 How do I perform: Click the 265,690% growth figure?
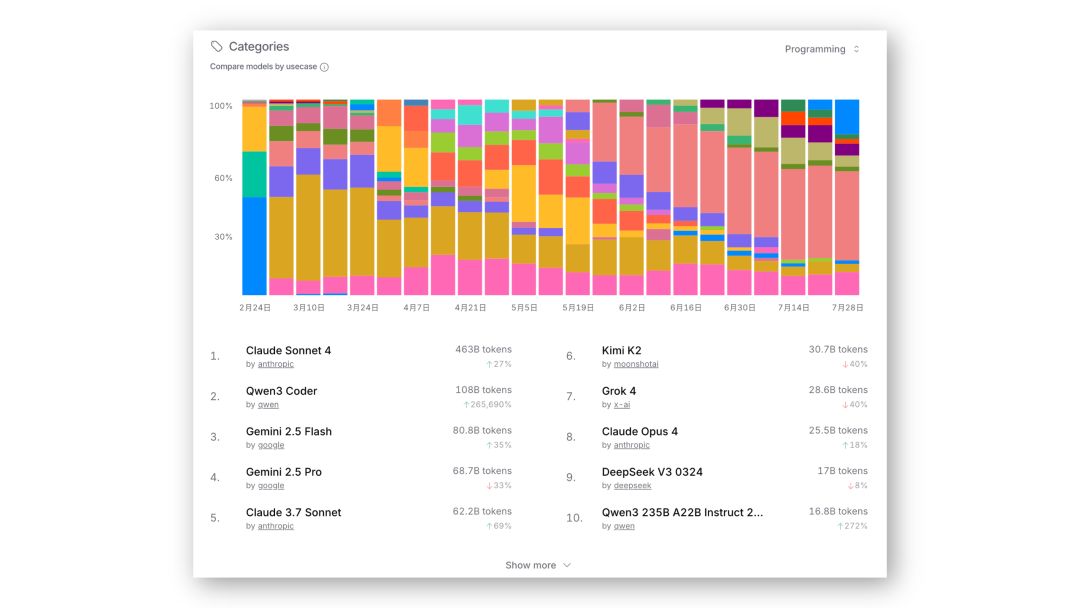(487, 405)
